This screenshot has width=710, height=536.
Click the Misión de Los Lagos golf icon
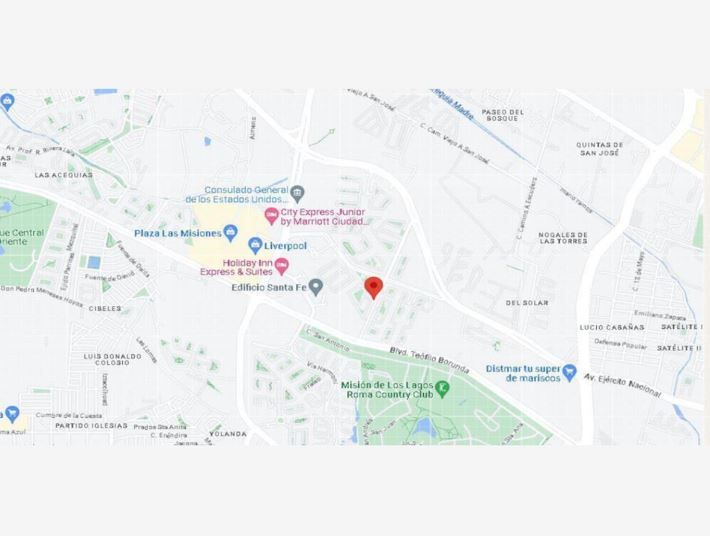[441, 388]
